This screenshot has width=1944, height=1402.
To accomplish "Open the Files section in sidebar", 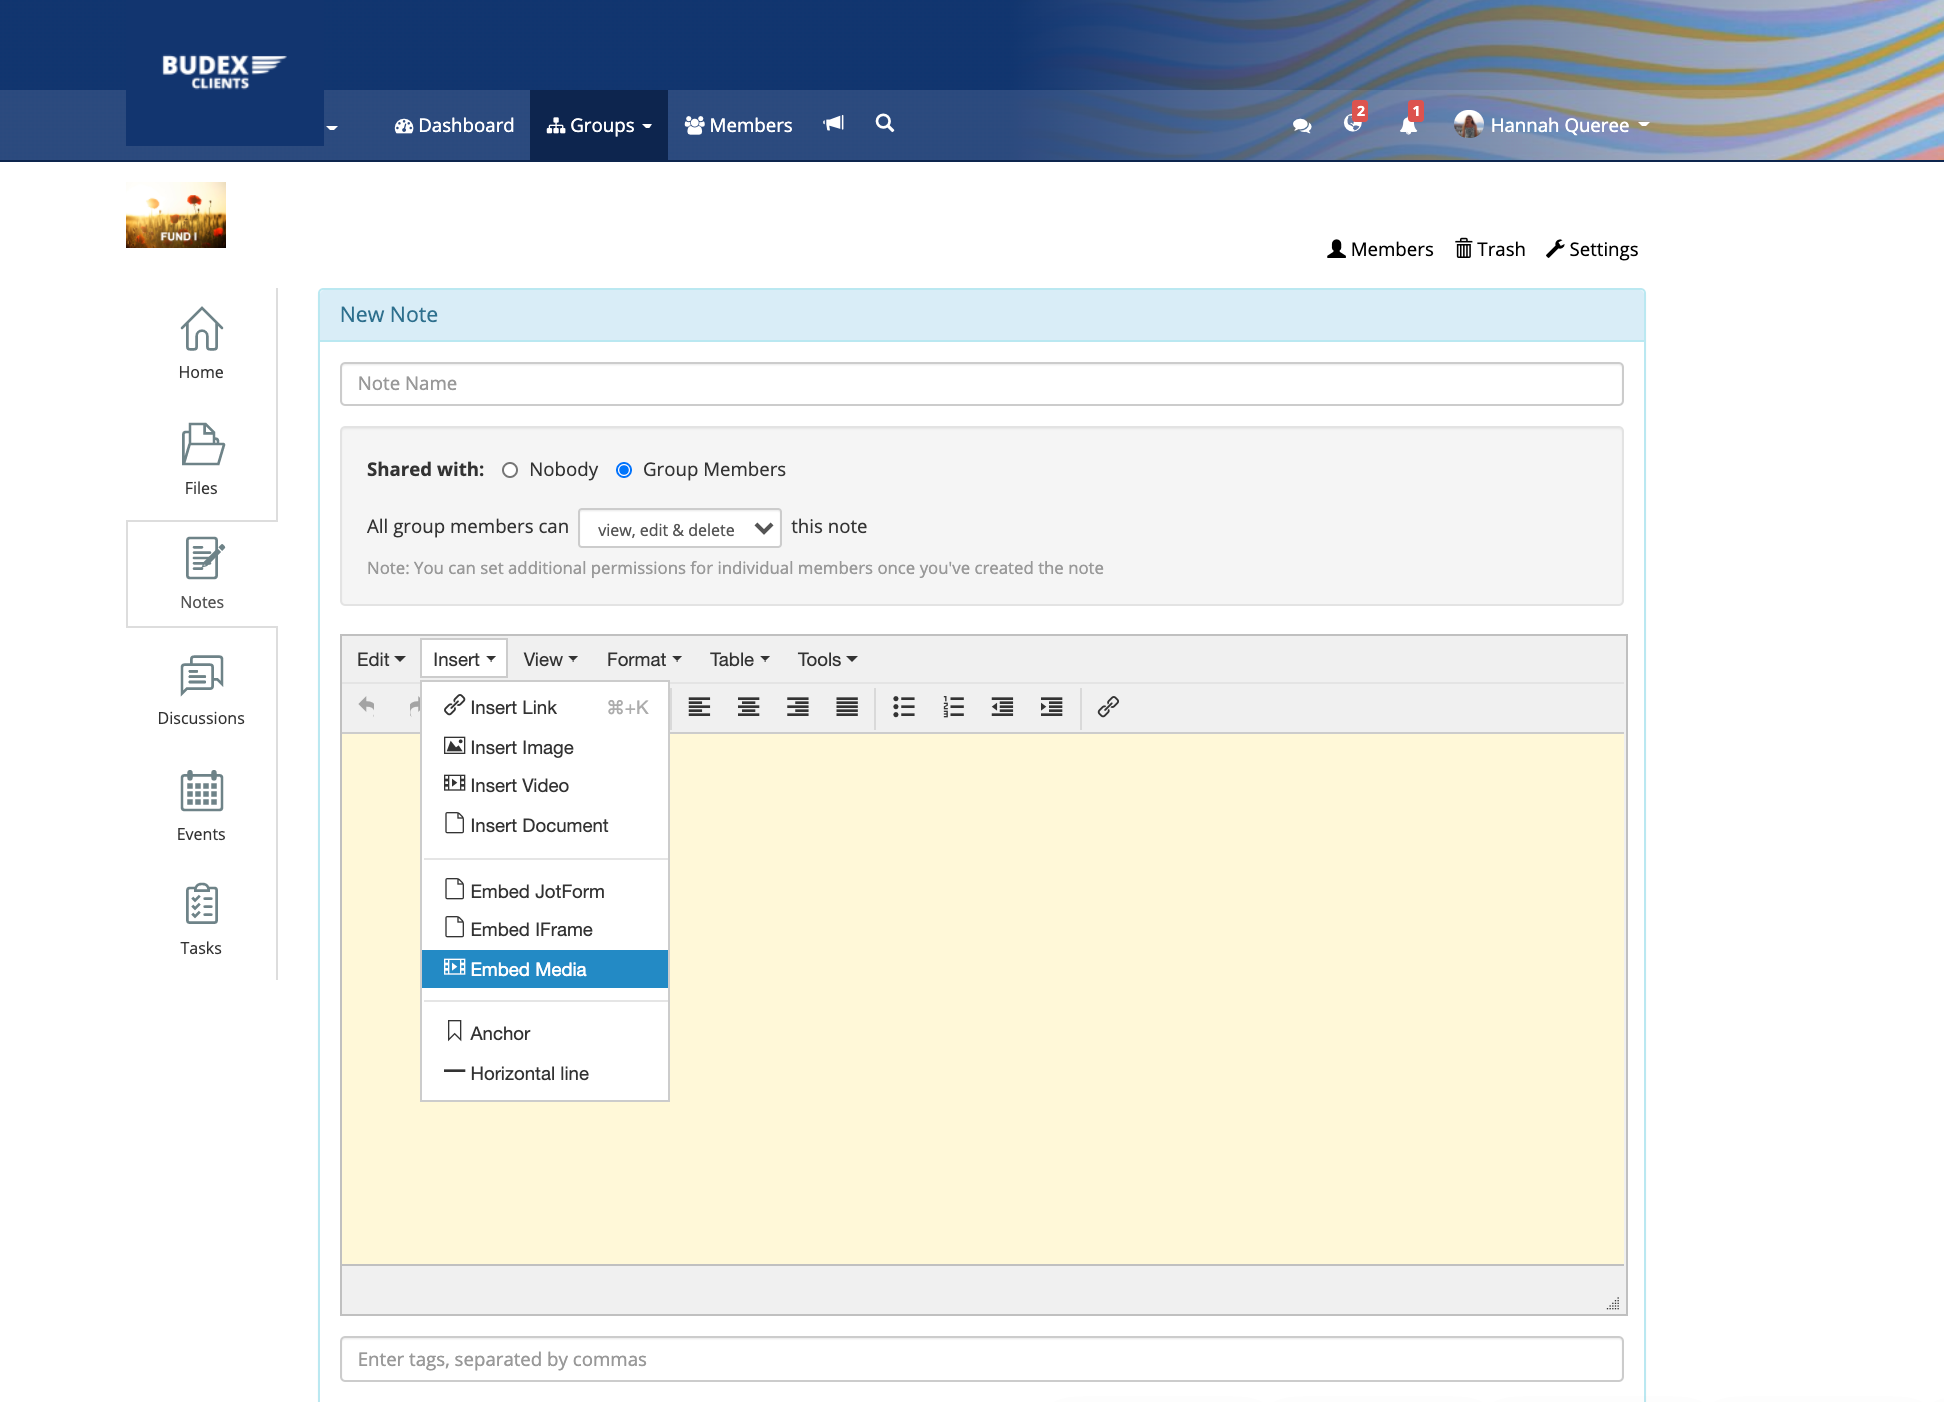I will click(x=201, y=460).
